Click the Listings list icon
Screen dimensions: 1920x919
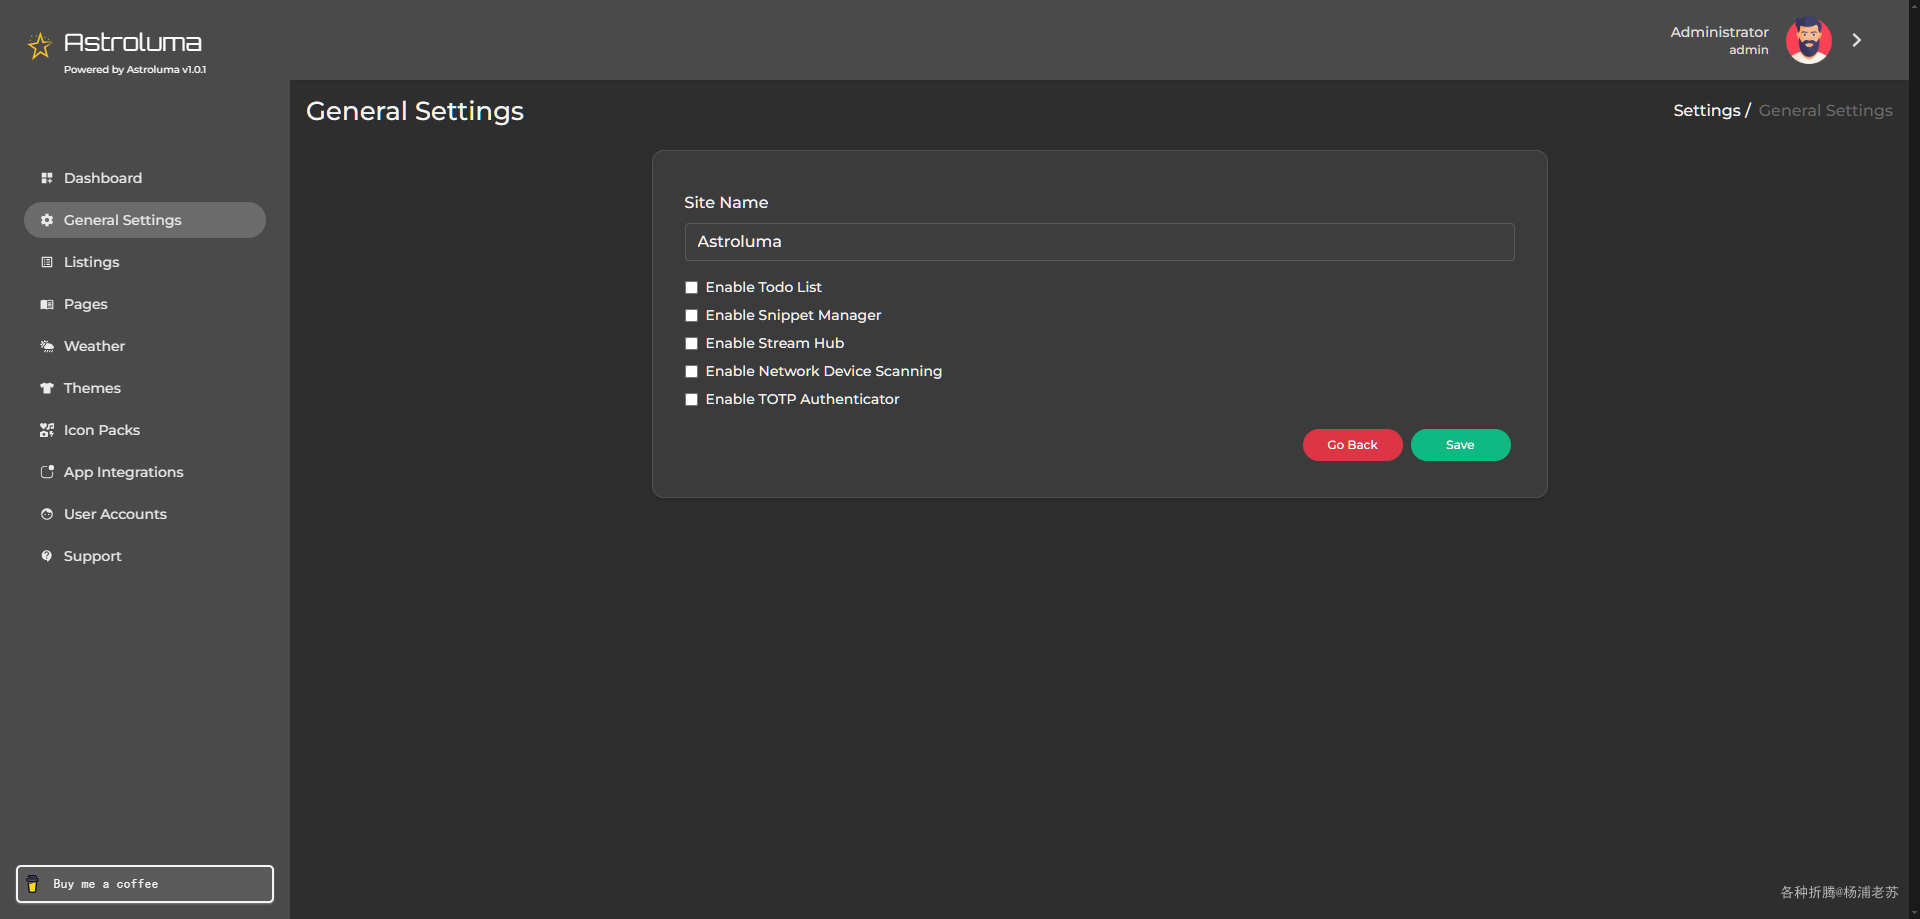[47, 262]
